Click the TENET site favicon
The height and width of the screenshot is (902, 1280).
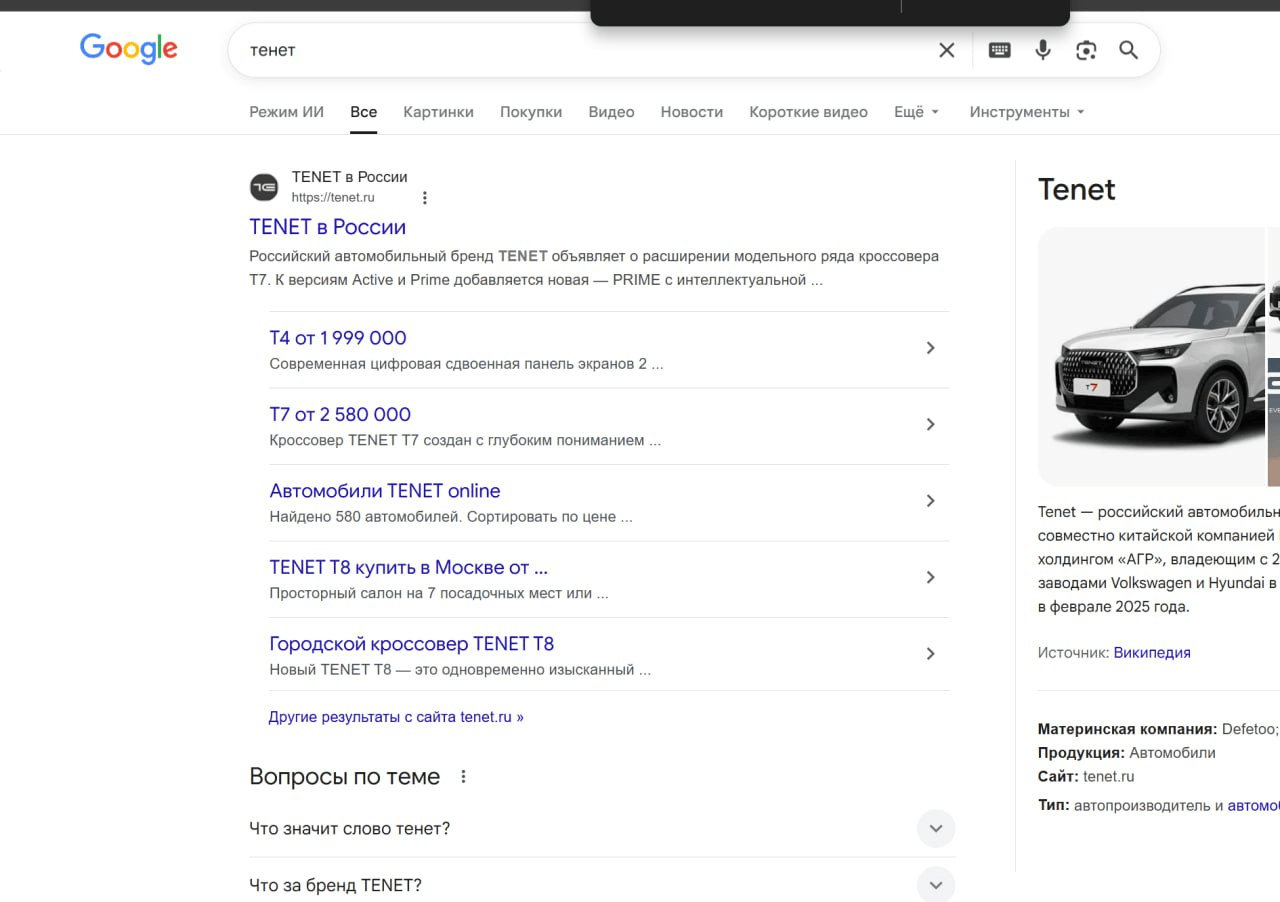264,187
